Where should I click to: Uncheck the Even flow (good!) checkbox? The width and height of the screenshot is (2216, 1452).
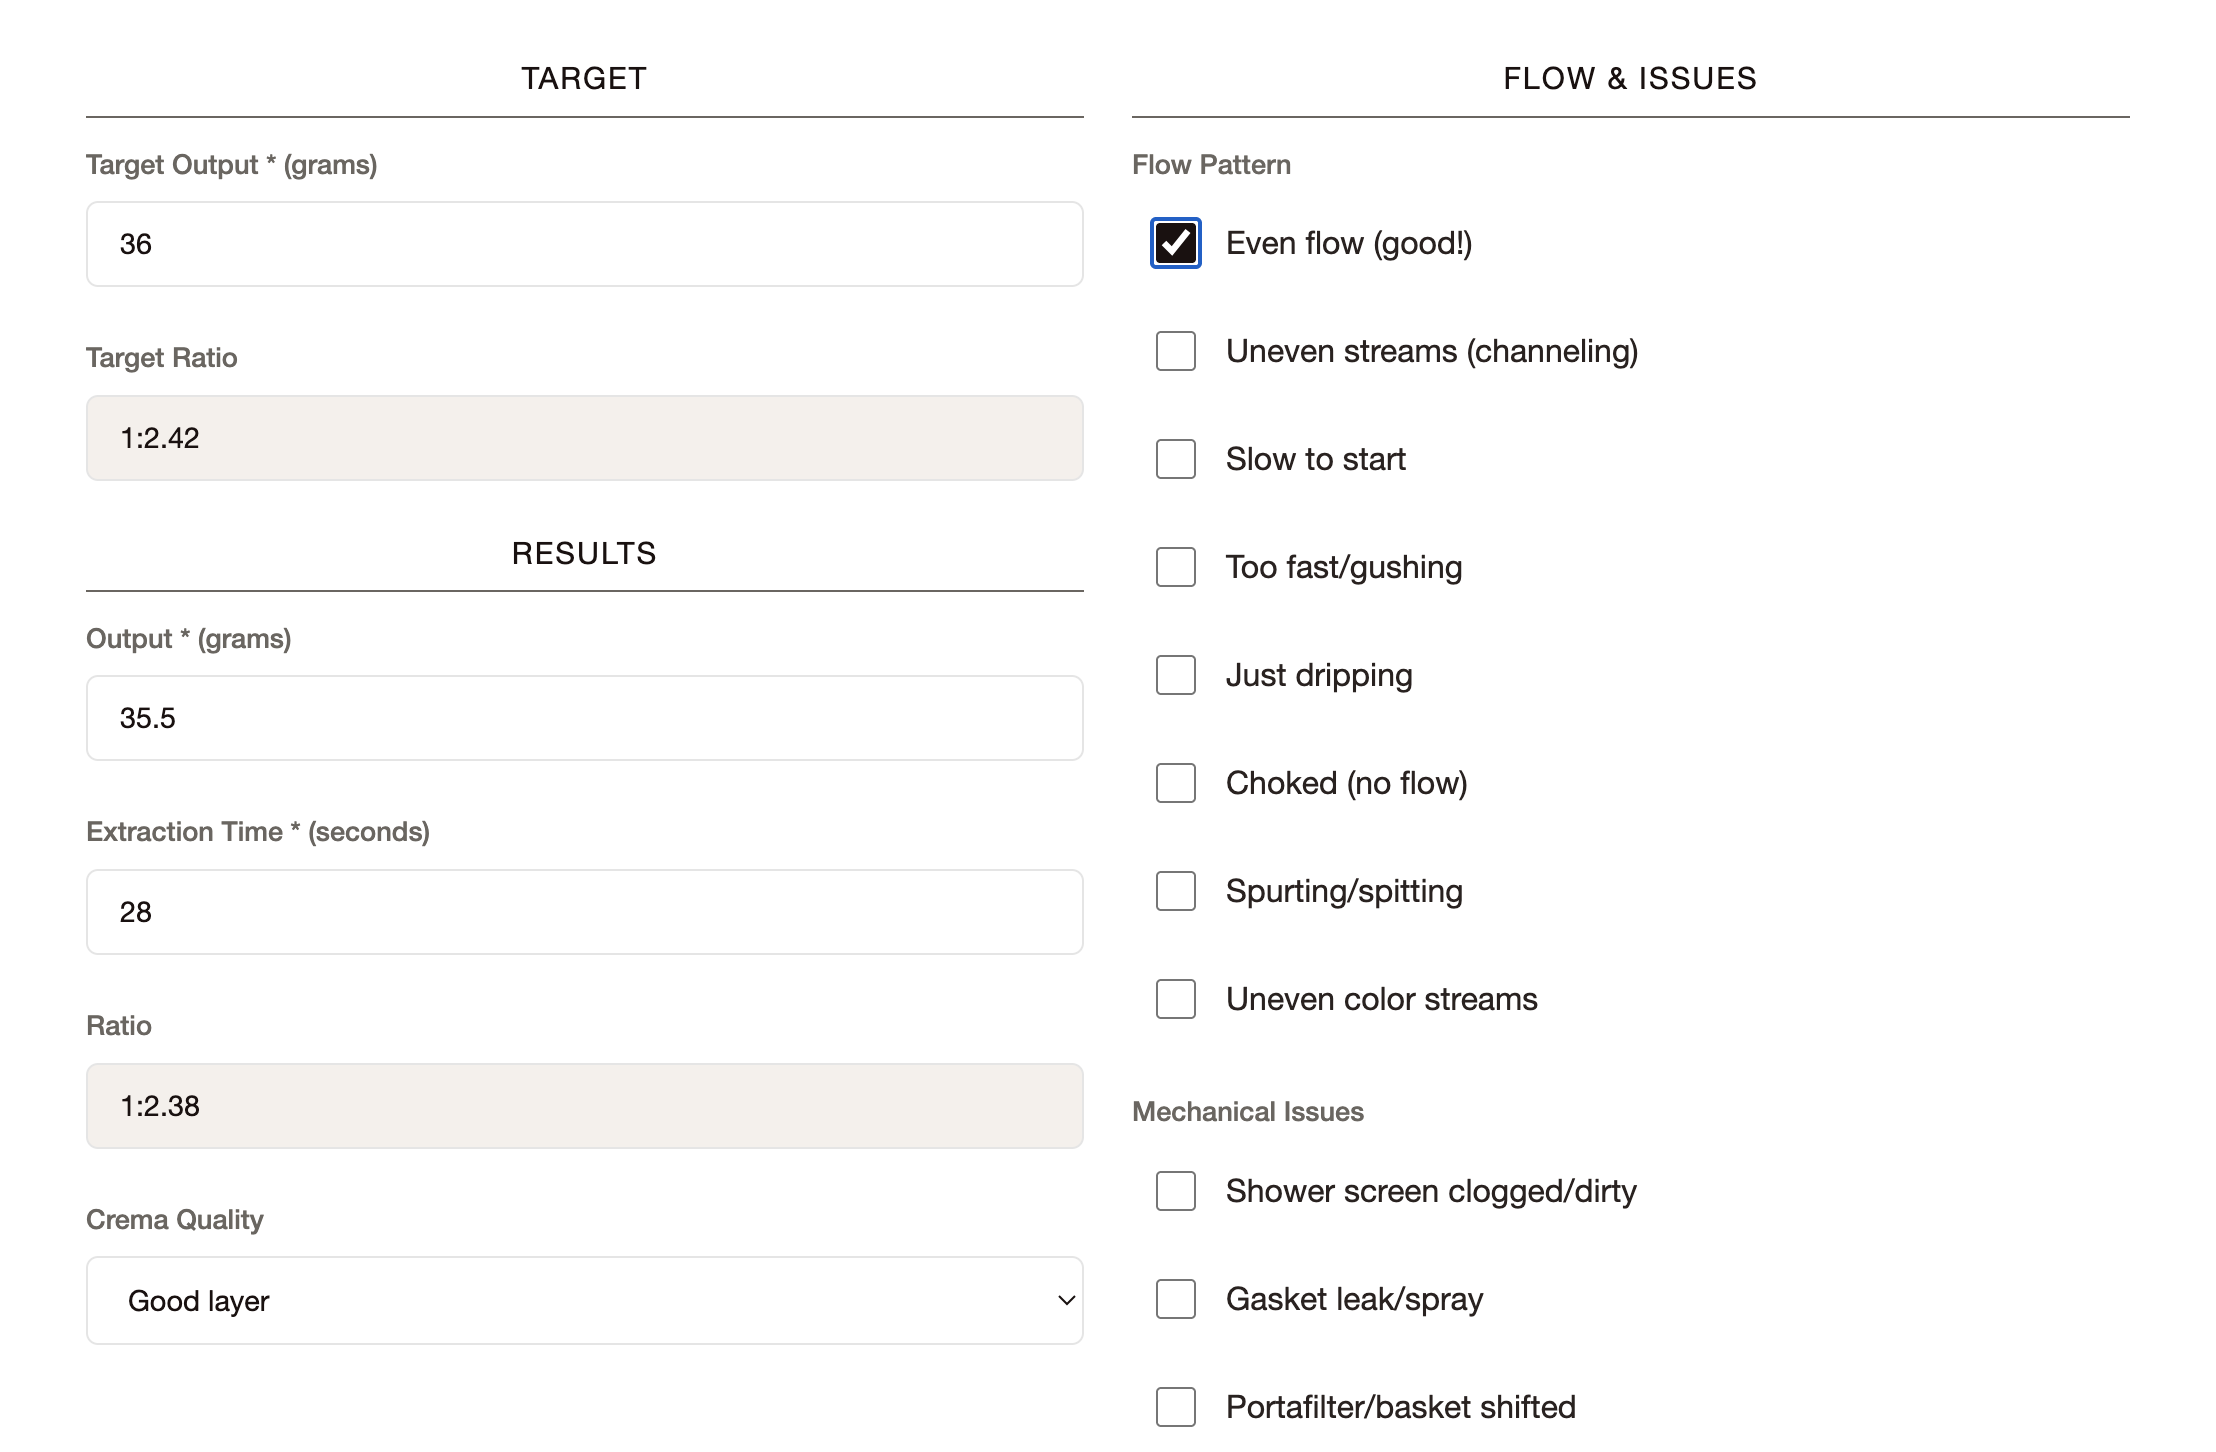pos(1175,243)
